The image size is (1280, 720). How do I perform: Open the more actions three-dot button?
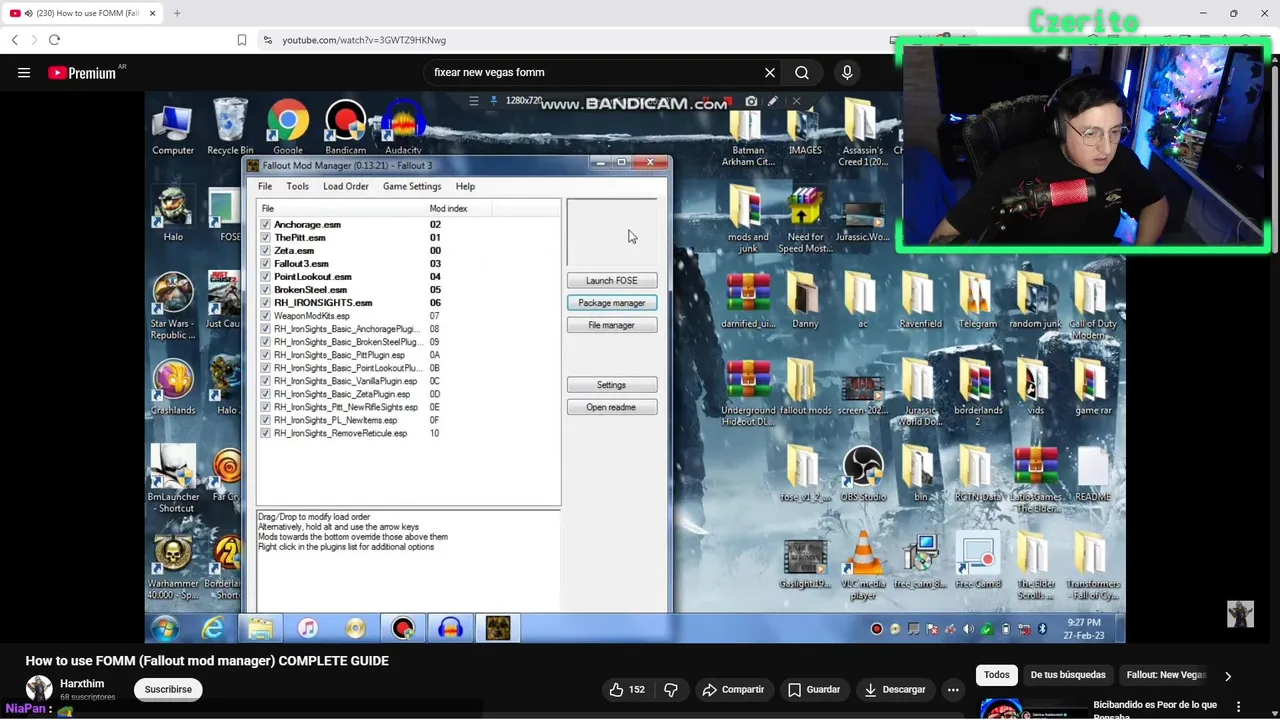953,690
